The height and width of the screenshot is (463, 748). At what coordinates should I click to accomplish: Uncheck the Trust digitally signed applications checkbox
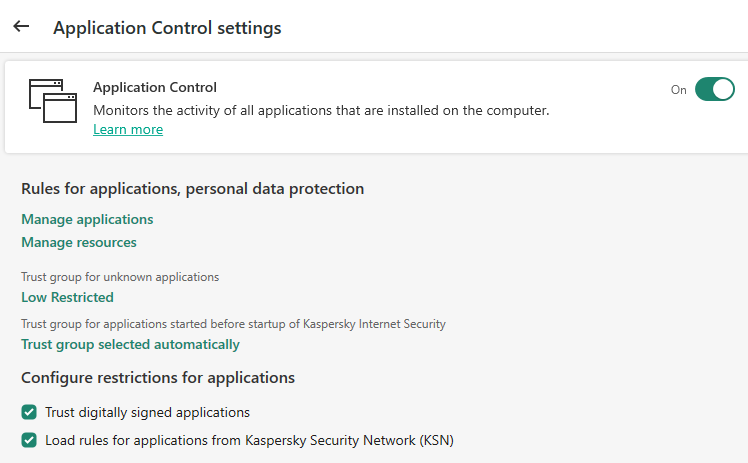29,412
